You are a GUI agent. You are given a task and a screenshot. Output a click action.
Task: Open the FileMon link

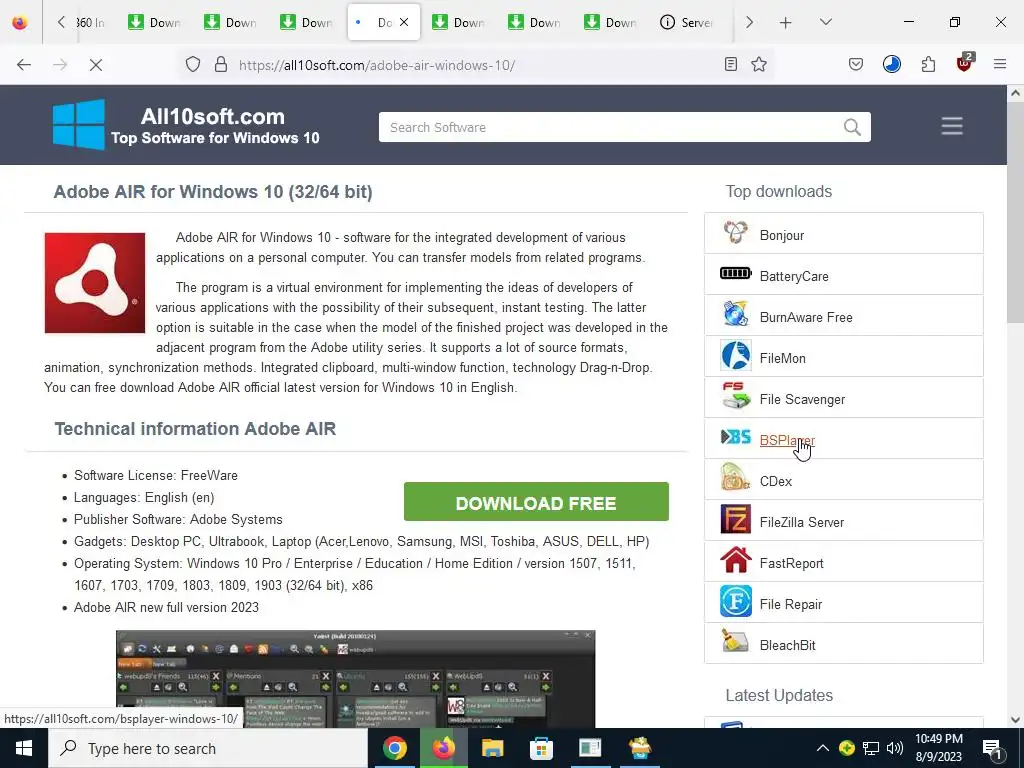point(782,359)
